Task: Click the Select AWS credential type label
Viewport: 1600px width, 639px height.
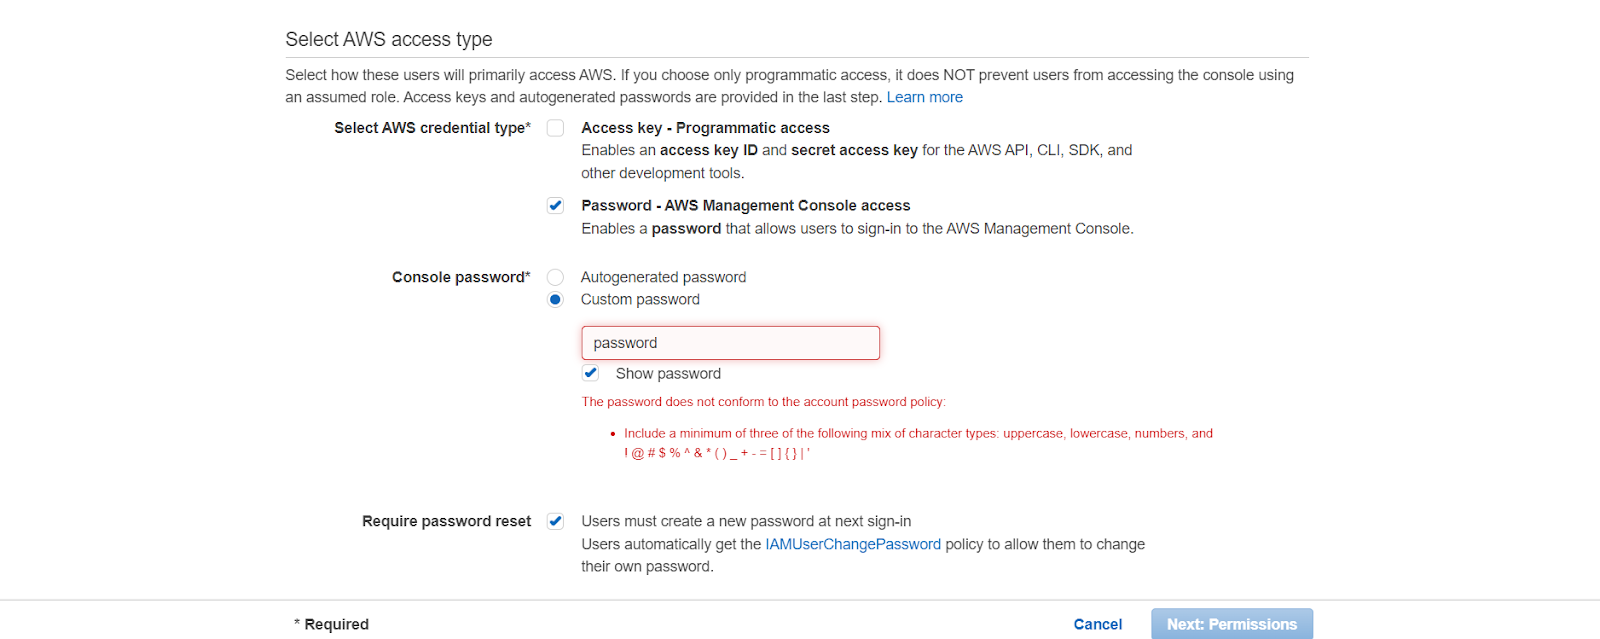Action: 432,128
